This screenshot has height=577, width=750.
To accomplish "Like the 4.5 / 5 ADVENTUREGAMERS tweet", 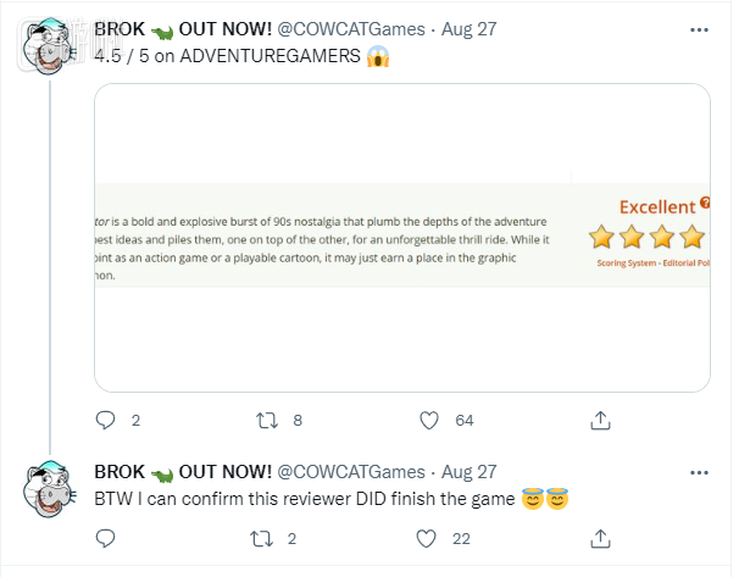I will click(429, 421).
